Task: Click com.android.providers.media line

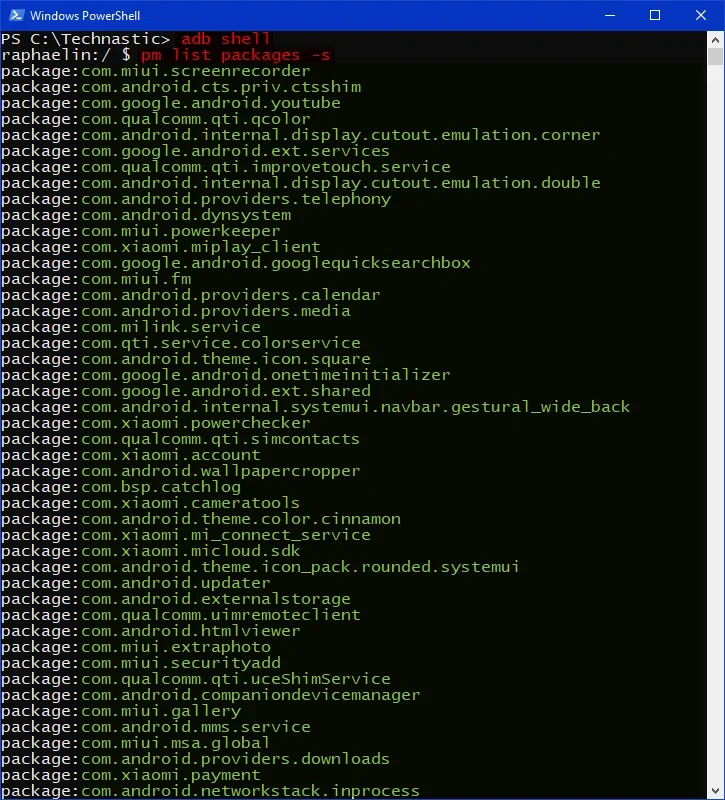Action: point(176,311)
